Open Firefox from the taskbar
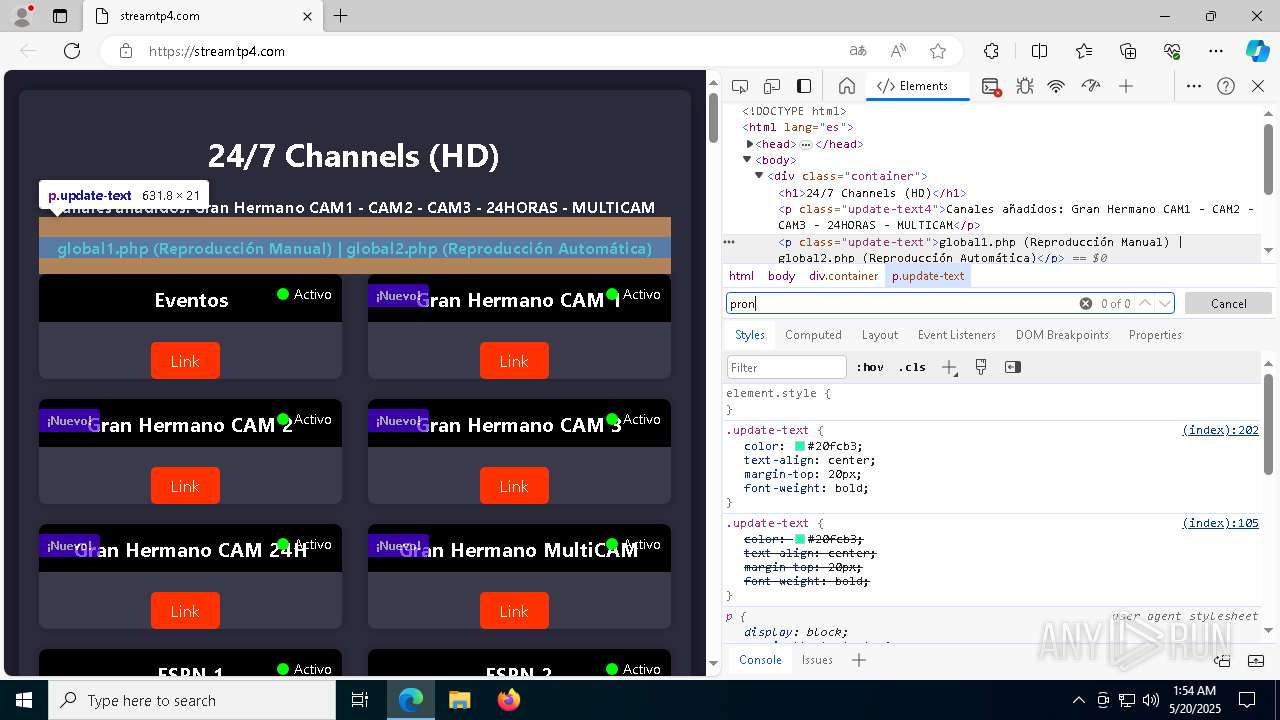Screen dimensions: 1280x720 point(509,700)
